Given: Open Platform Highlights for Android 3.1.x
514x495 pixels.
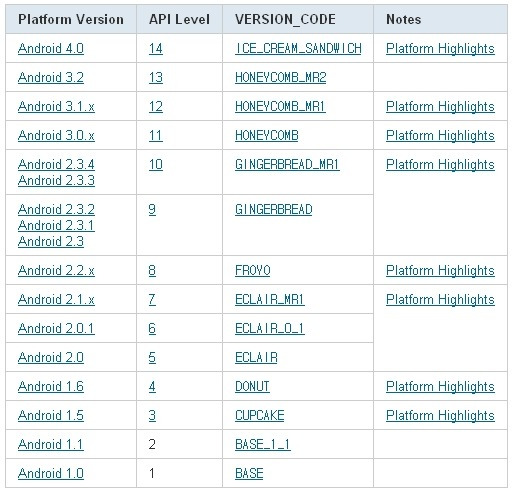Looking at the screenshot, I should click(440, 107).
